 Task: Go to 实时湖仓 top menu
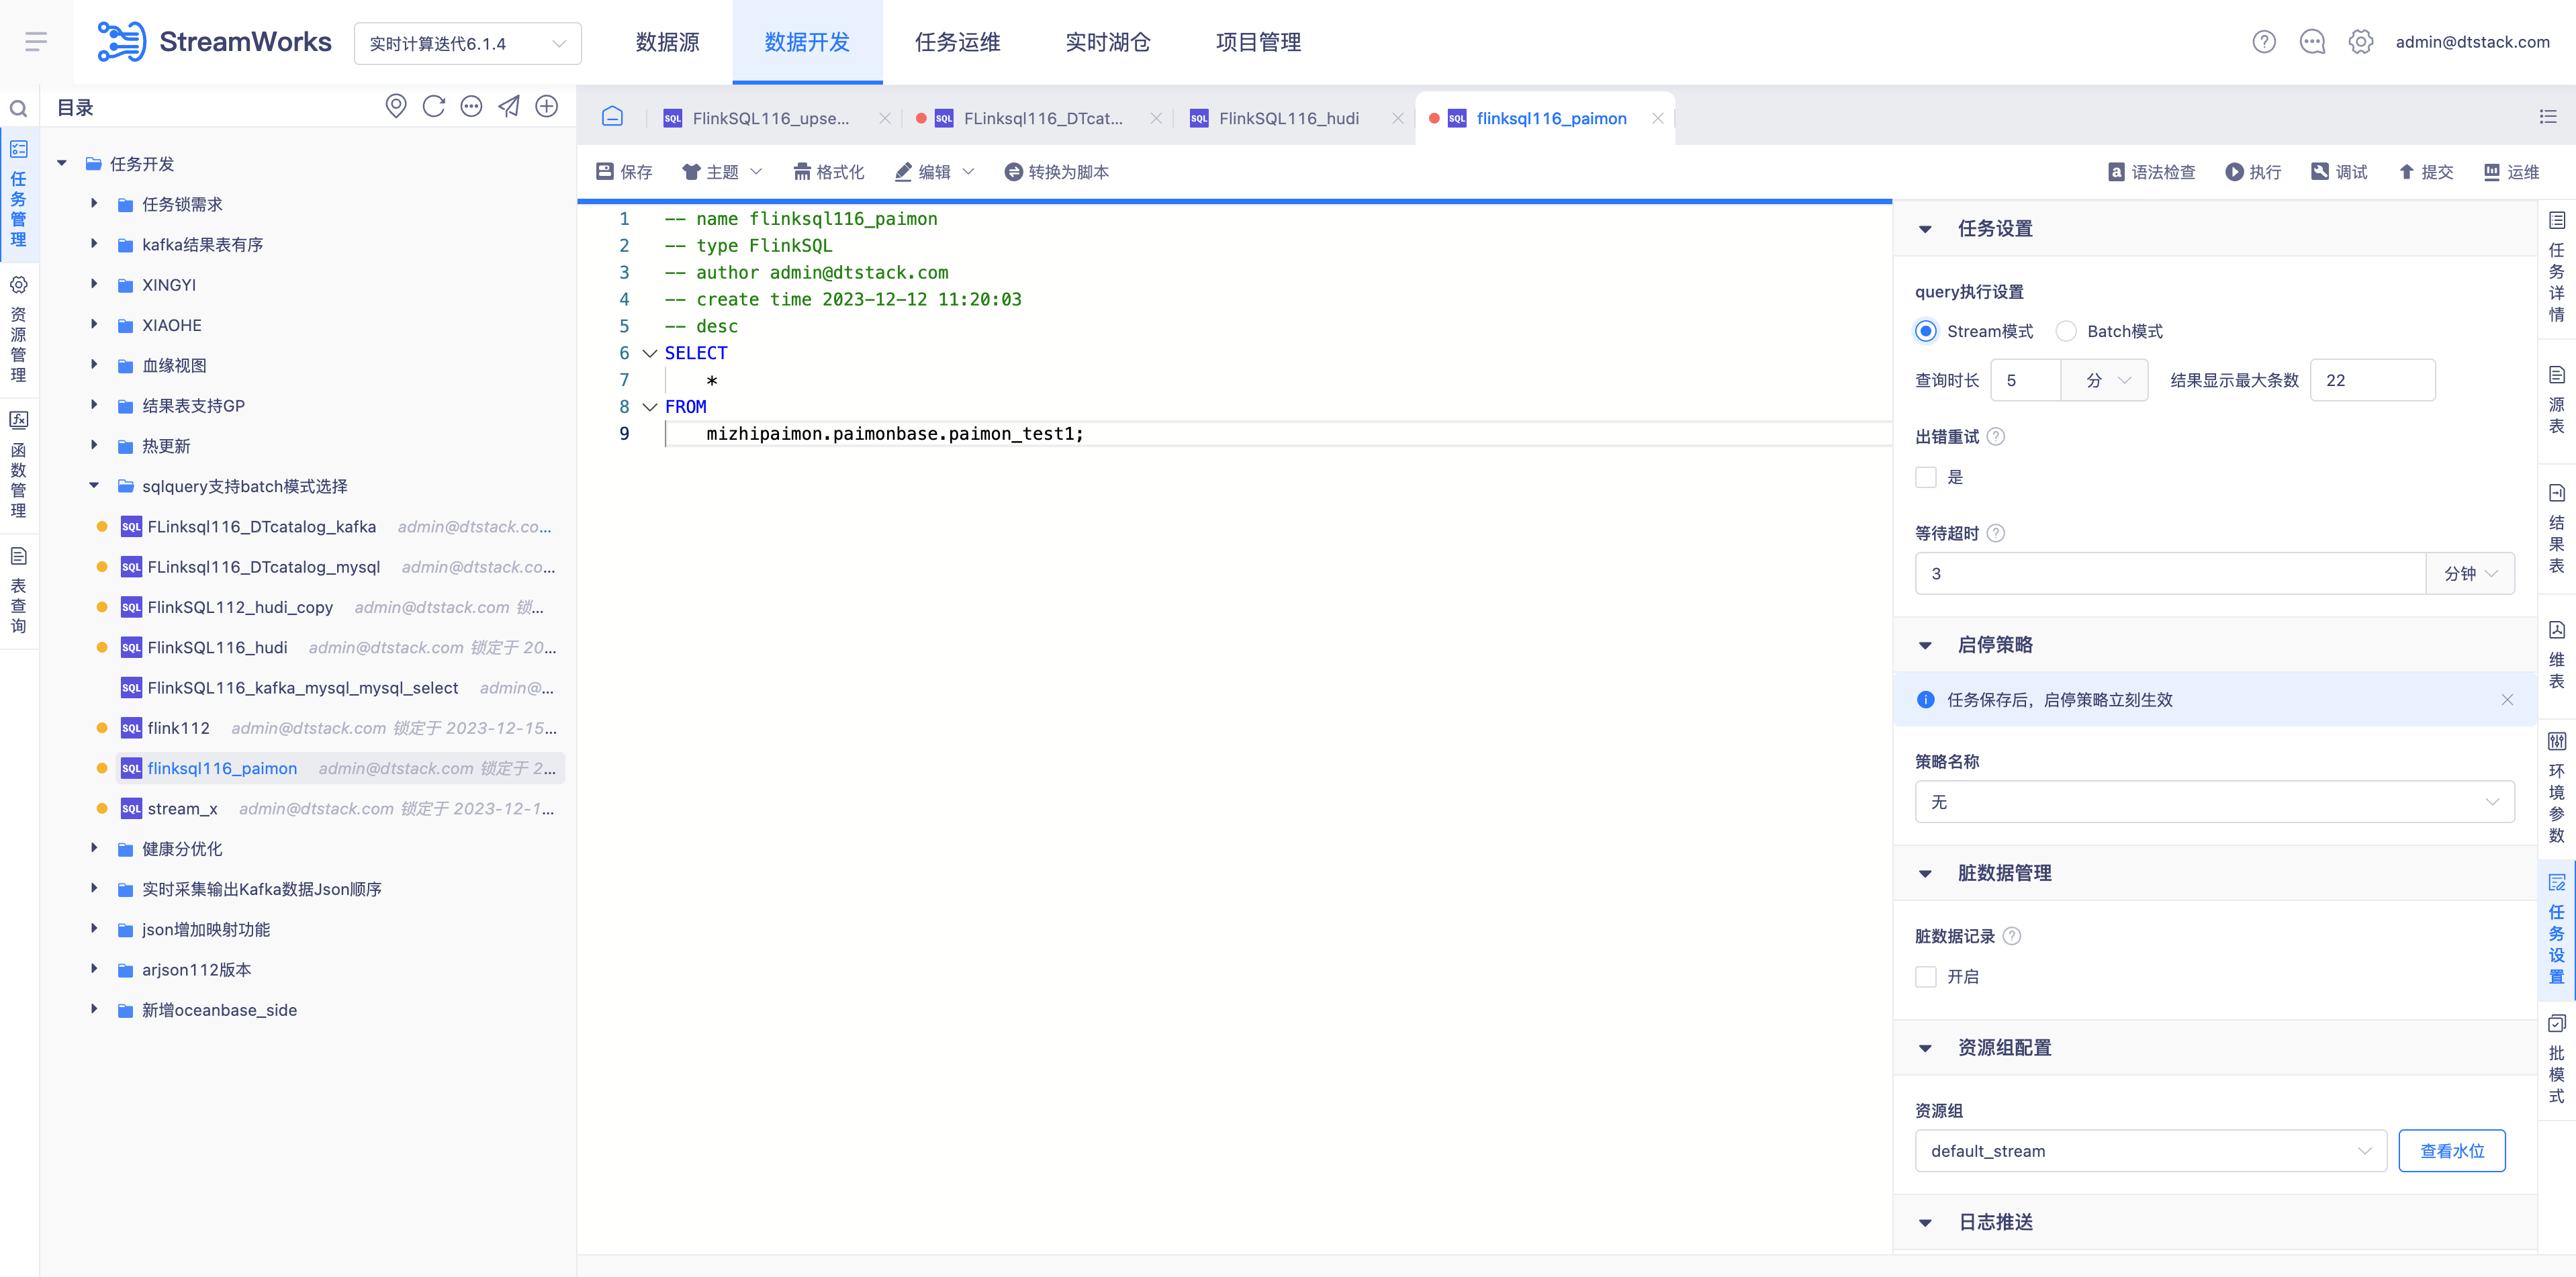pos(1107,42)
